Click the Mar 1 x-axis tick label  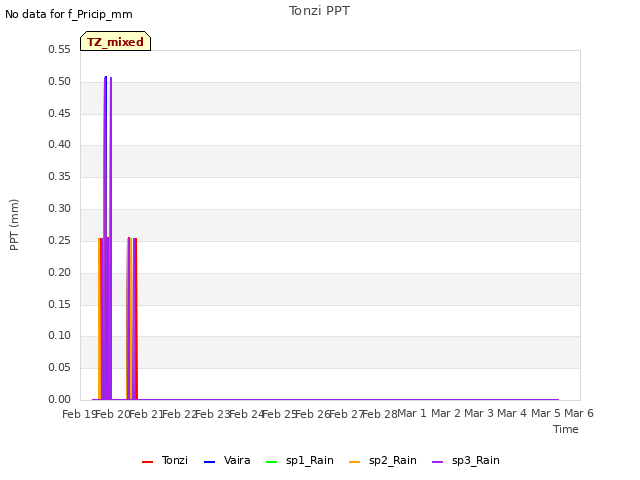pyautogui.click(x=412, y=413)
